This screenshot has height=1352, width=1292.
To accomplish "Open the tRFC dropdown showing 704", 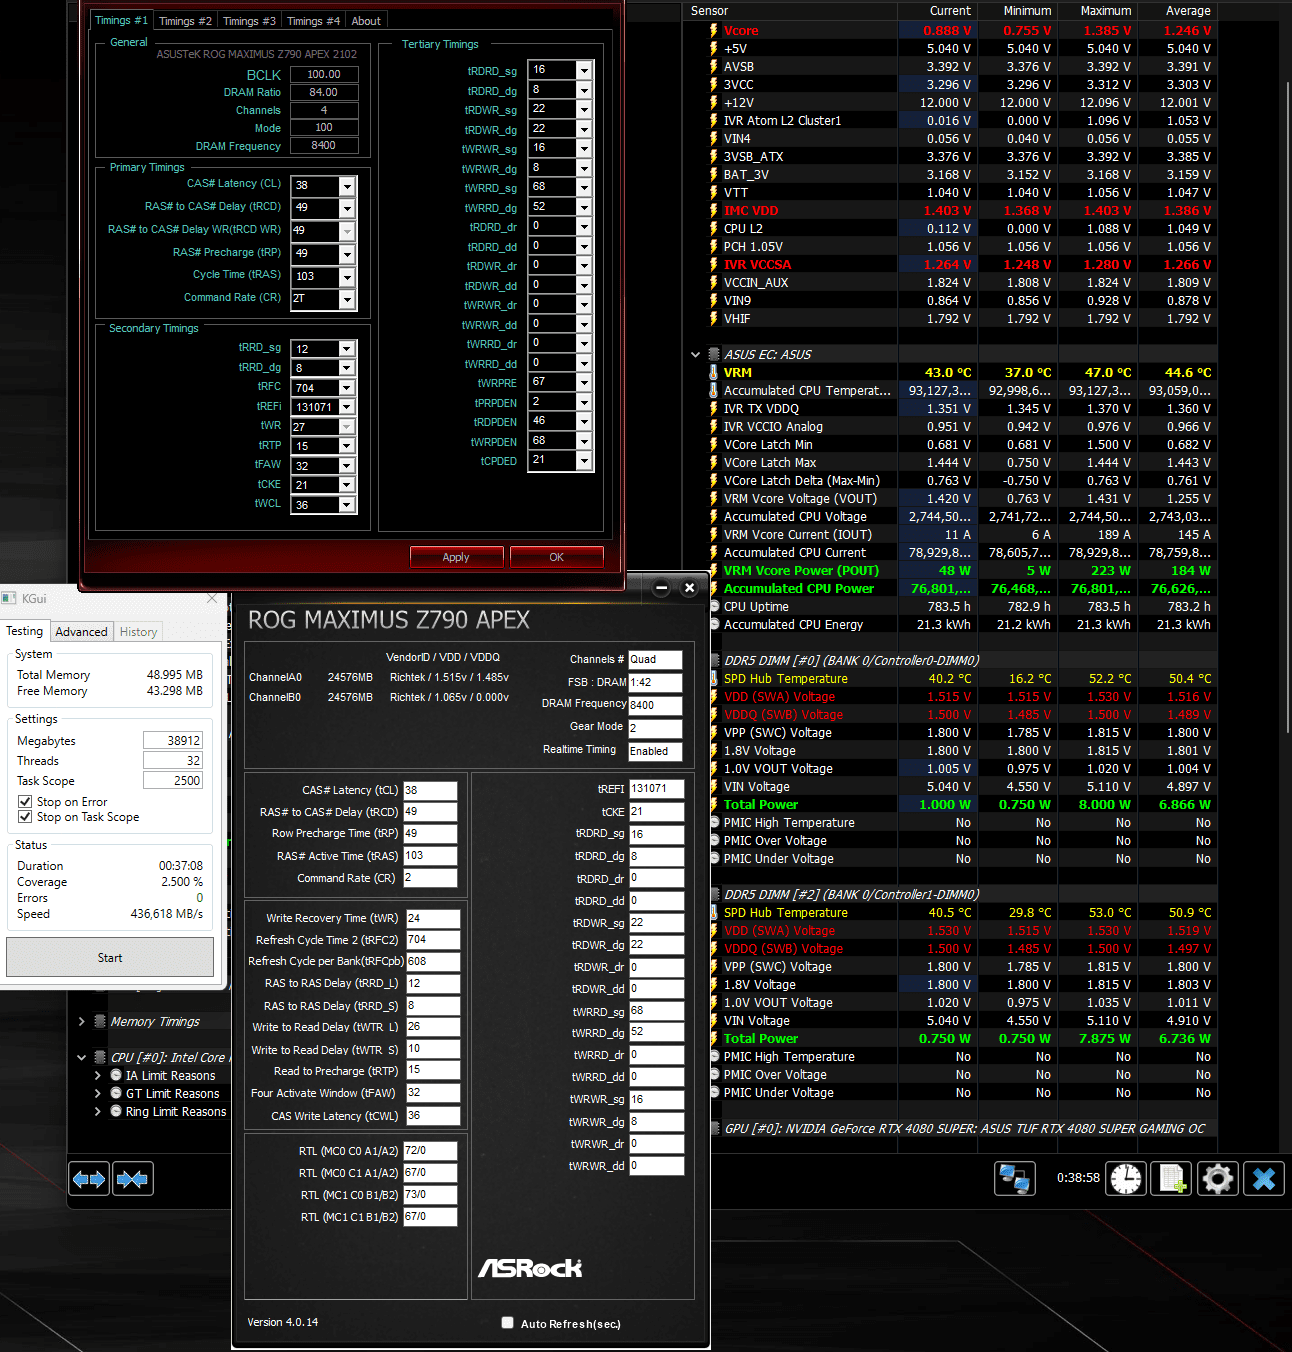I will (x=347, y=387).
